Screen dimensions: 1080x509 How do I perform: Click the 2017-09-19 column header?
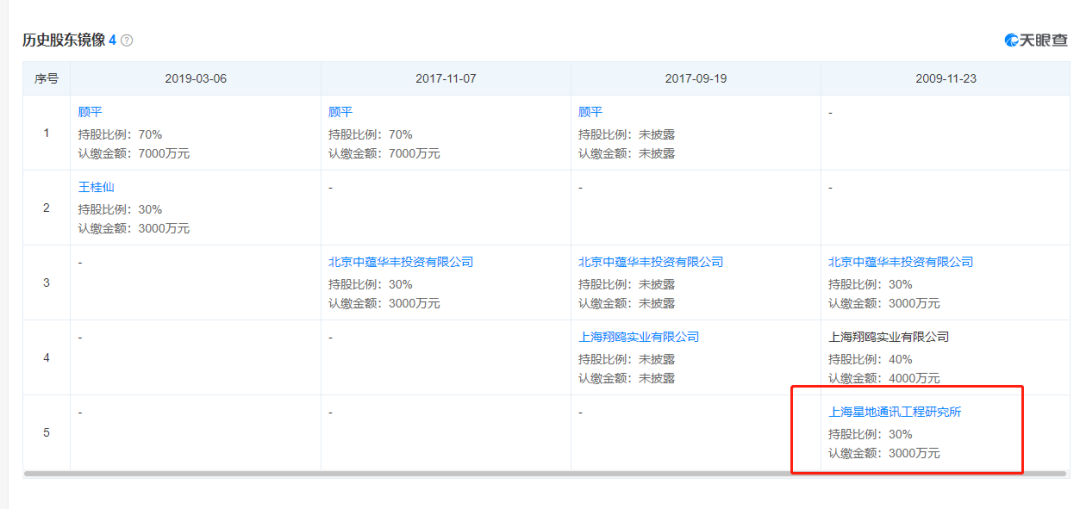696,79
